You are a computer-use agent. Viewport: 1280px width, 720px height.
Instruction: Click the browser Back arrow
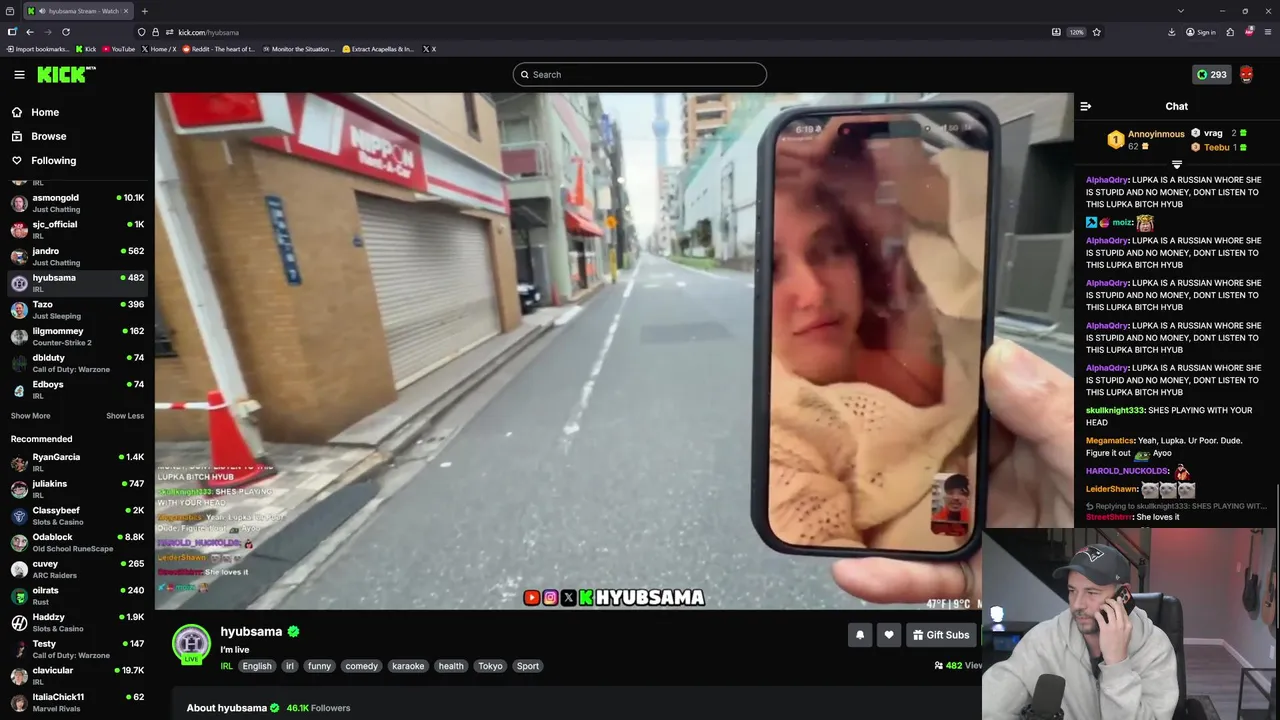[x=29, y=32]
